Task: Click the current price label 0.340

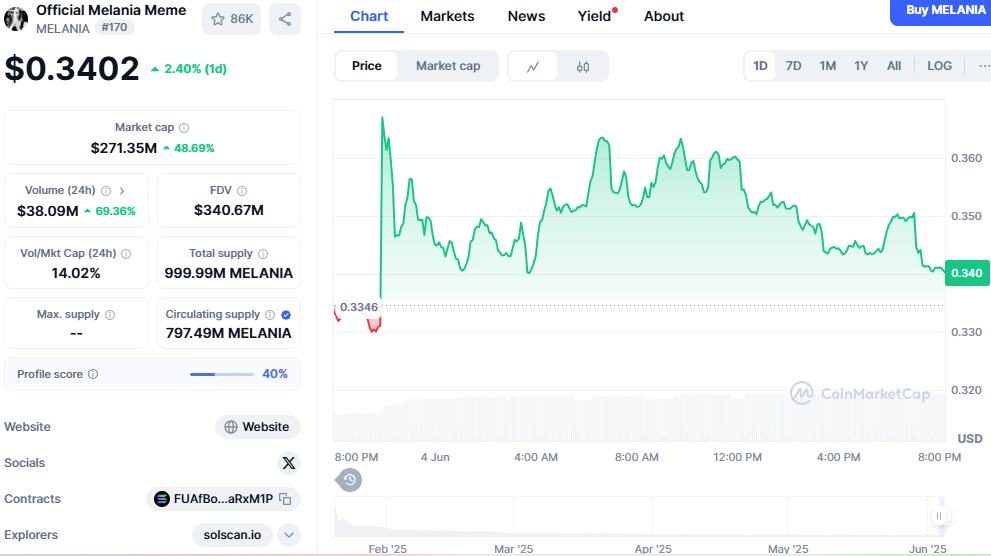Action: pyautogui.click(x=967, y=273)
